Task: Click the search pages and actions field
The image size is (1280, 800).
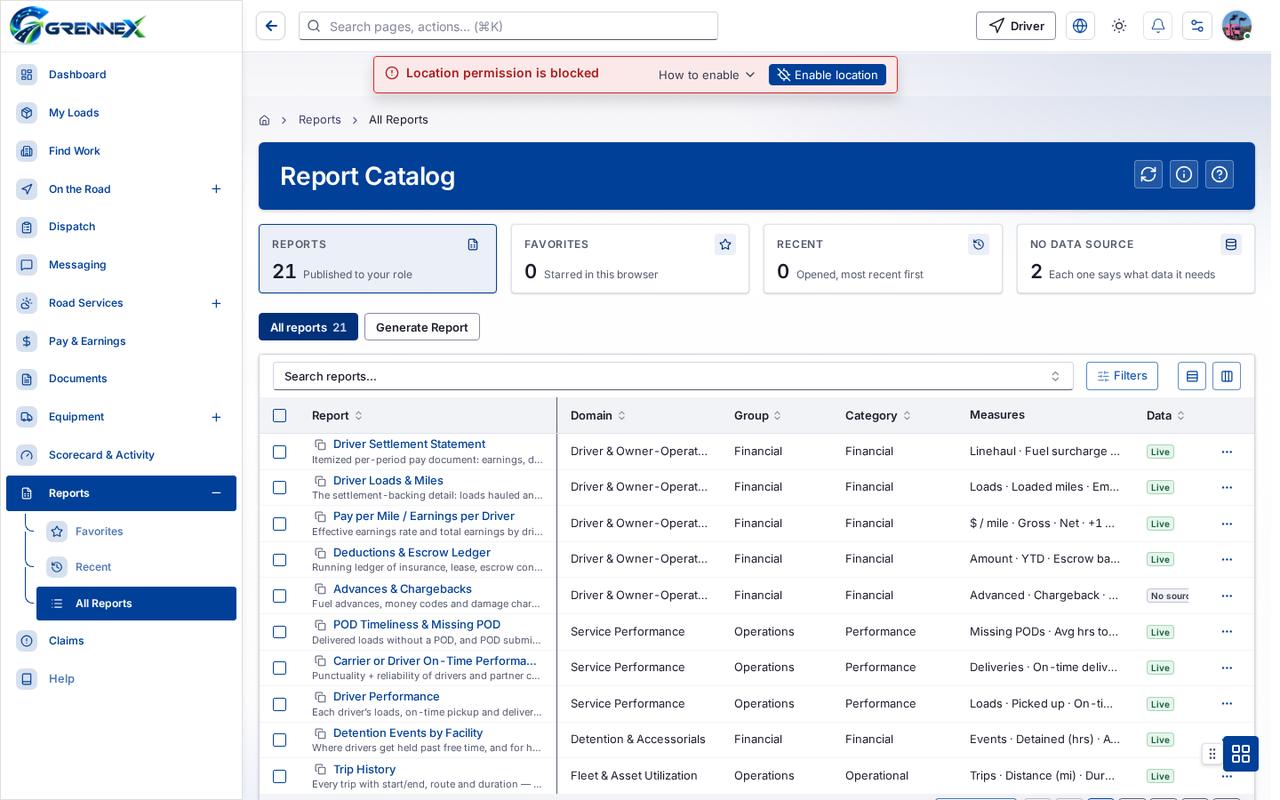Action: coord(508,26)
